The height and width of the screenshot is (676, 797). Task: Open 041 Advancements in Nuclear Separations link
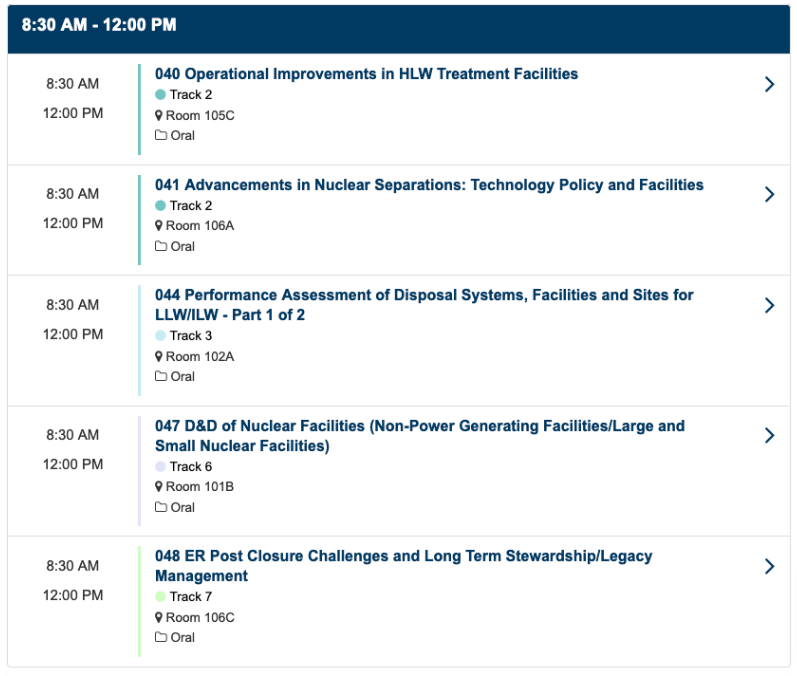click(429, 185)
